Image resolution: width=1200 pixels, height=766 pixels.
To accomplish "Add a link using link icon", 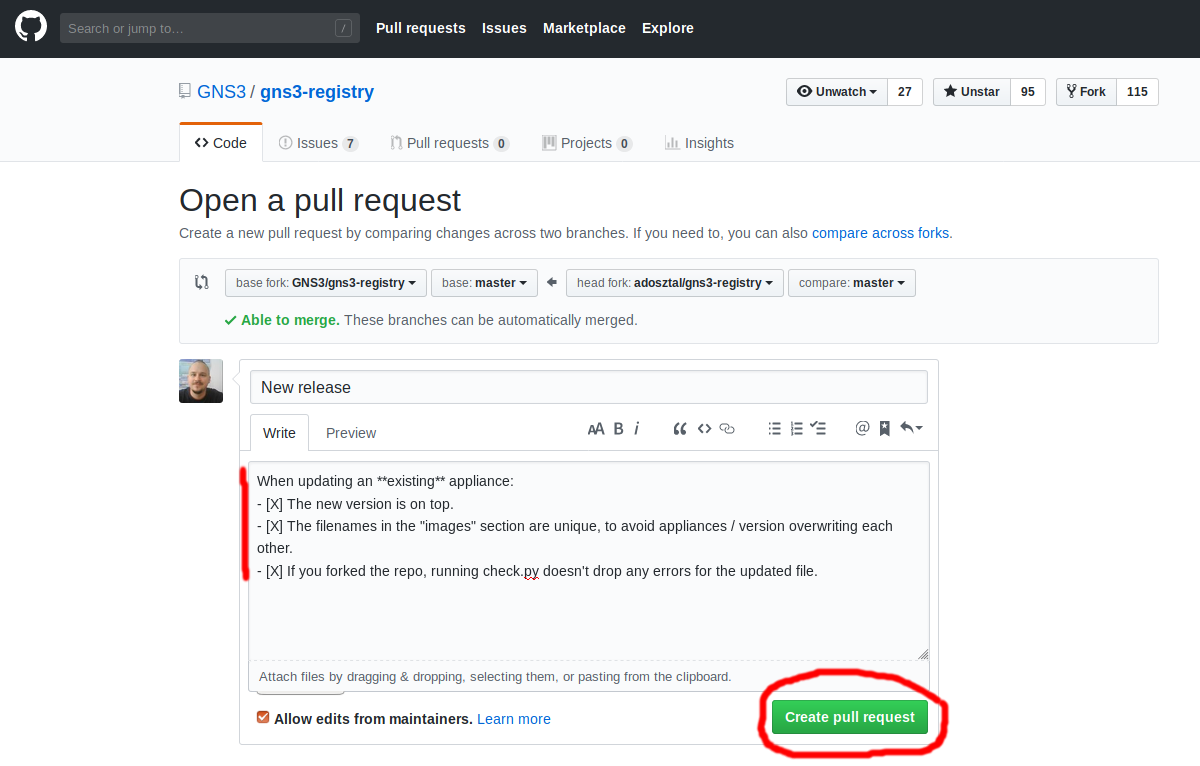I will click(x=727, y=429).
